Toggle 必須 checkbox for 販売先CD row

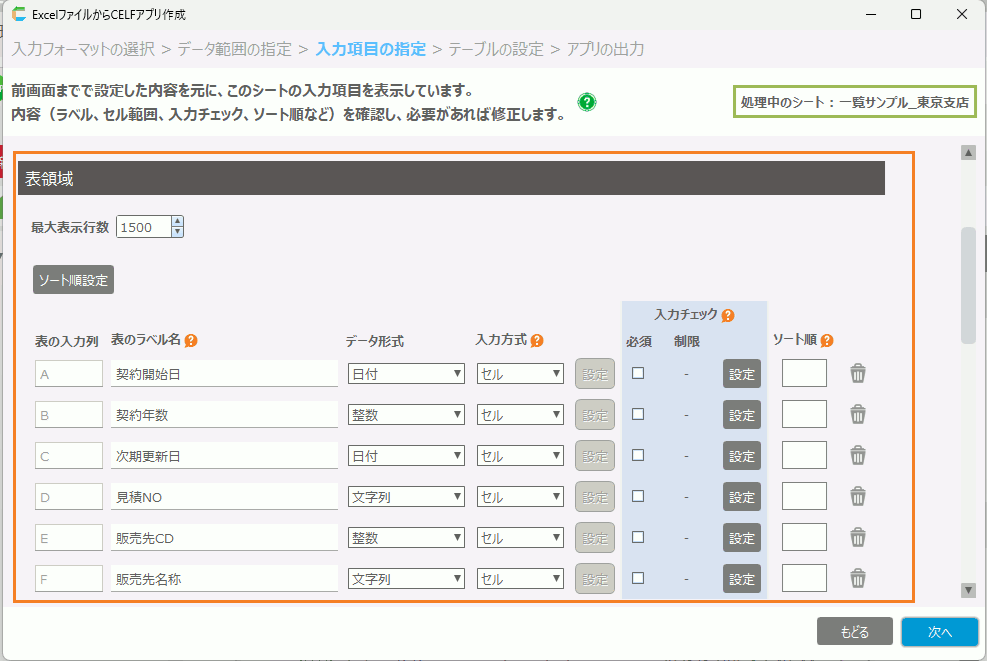[638, 537]
